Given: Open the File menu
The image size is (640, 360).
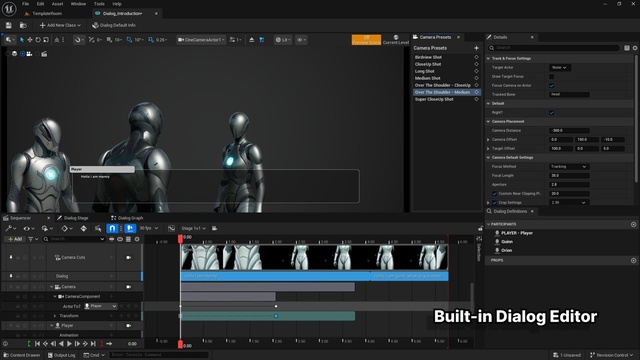Looking at the screenshot, I should click(x=25, y=4).
